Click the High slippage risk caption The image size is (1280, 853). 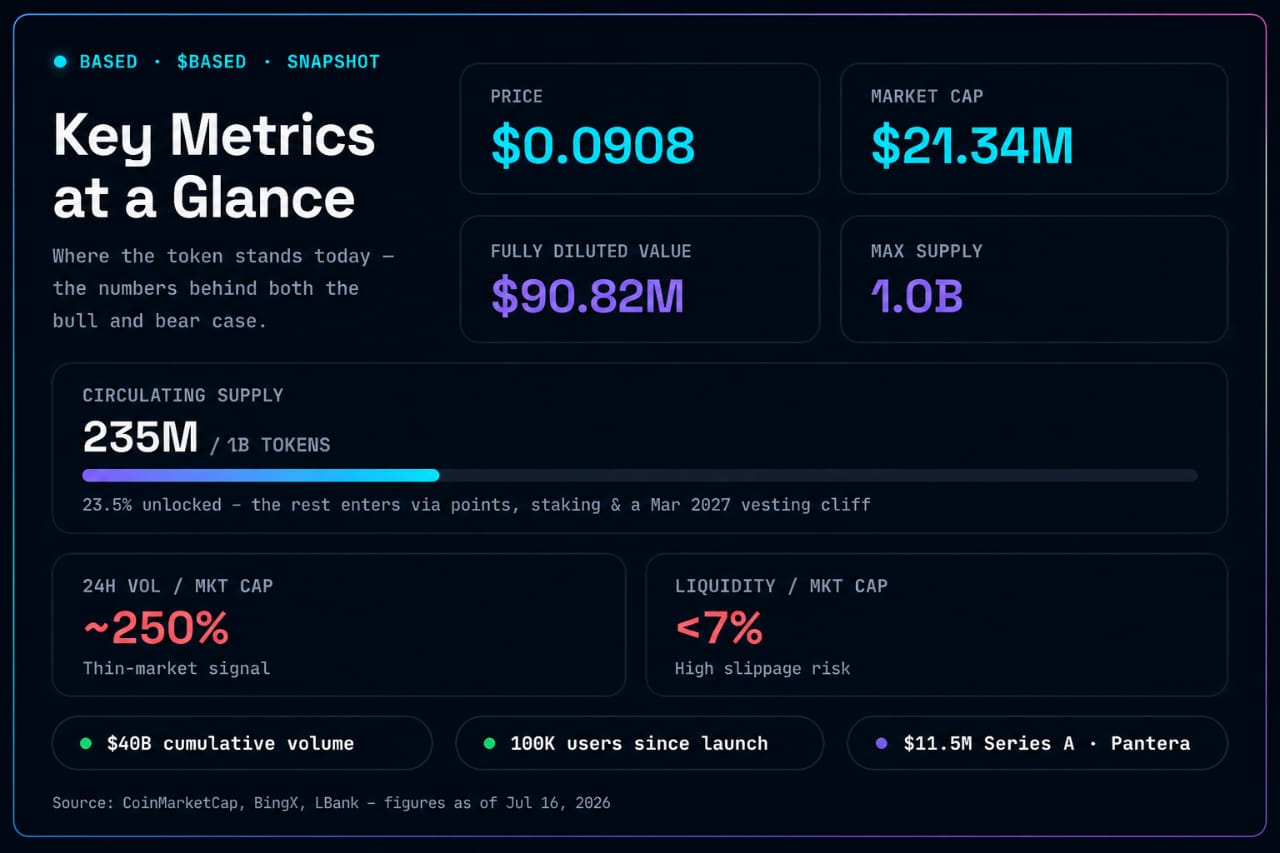pos(762,668)
